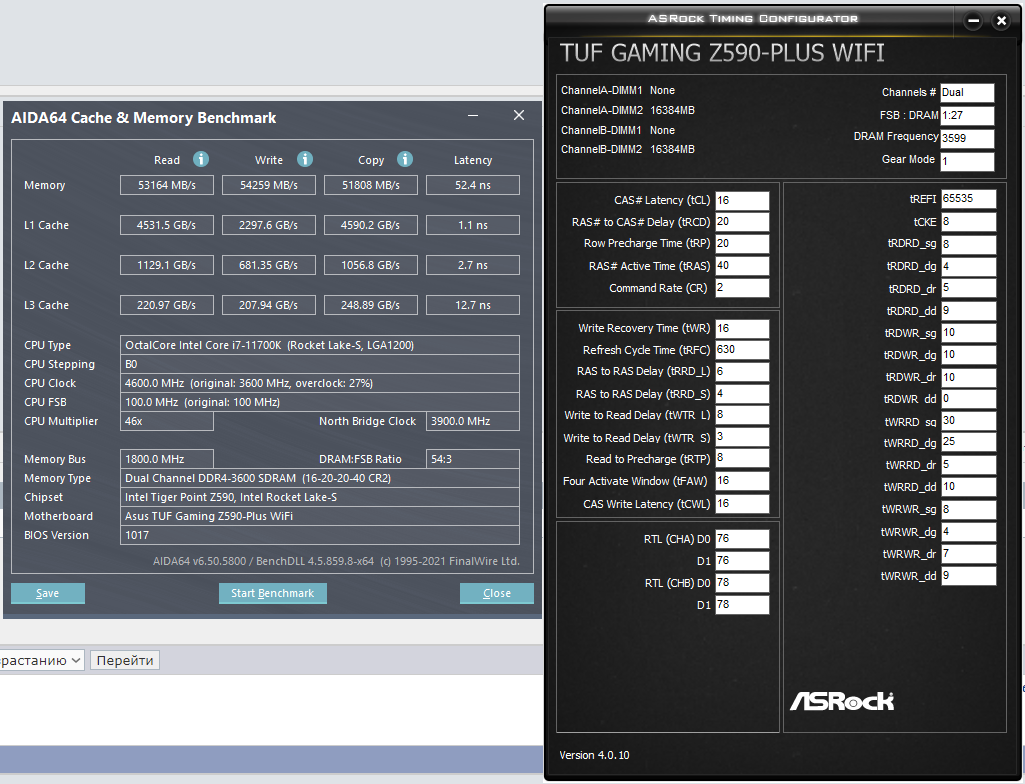Select the tRRD_L field
Viewport: 1025px width, 784px height.
[x=742, y=371]
